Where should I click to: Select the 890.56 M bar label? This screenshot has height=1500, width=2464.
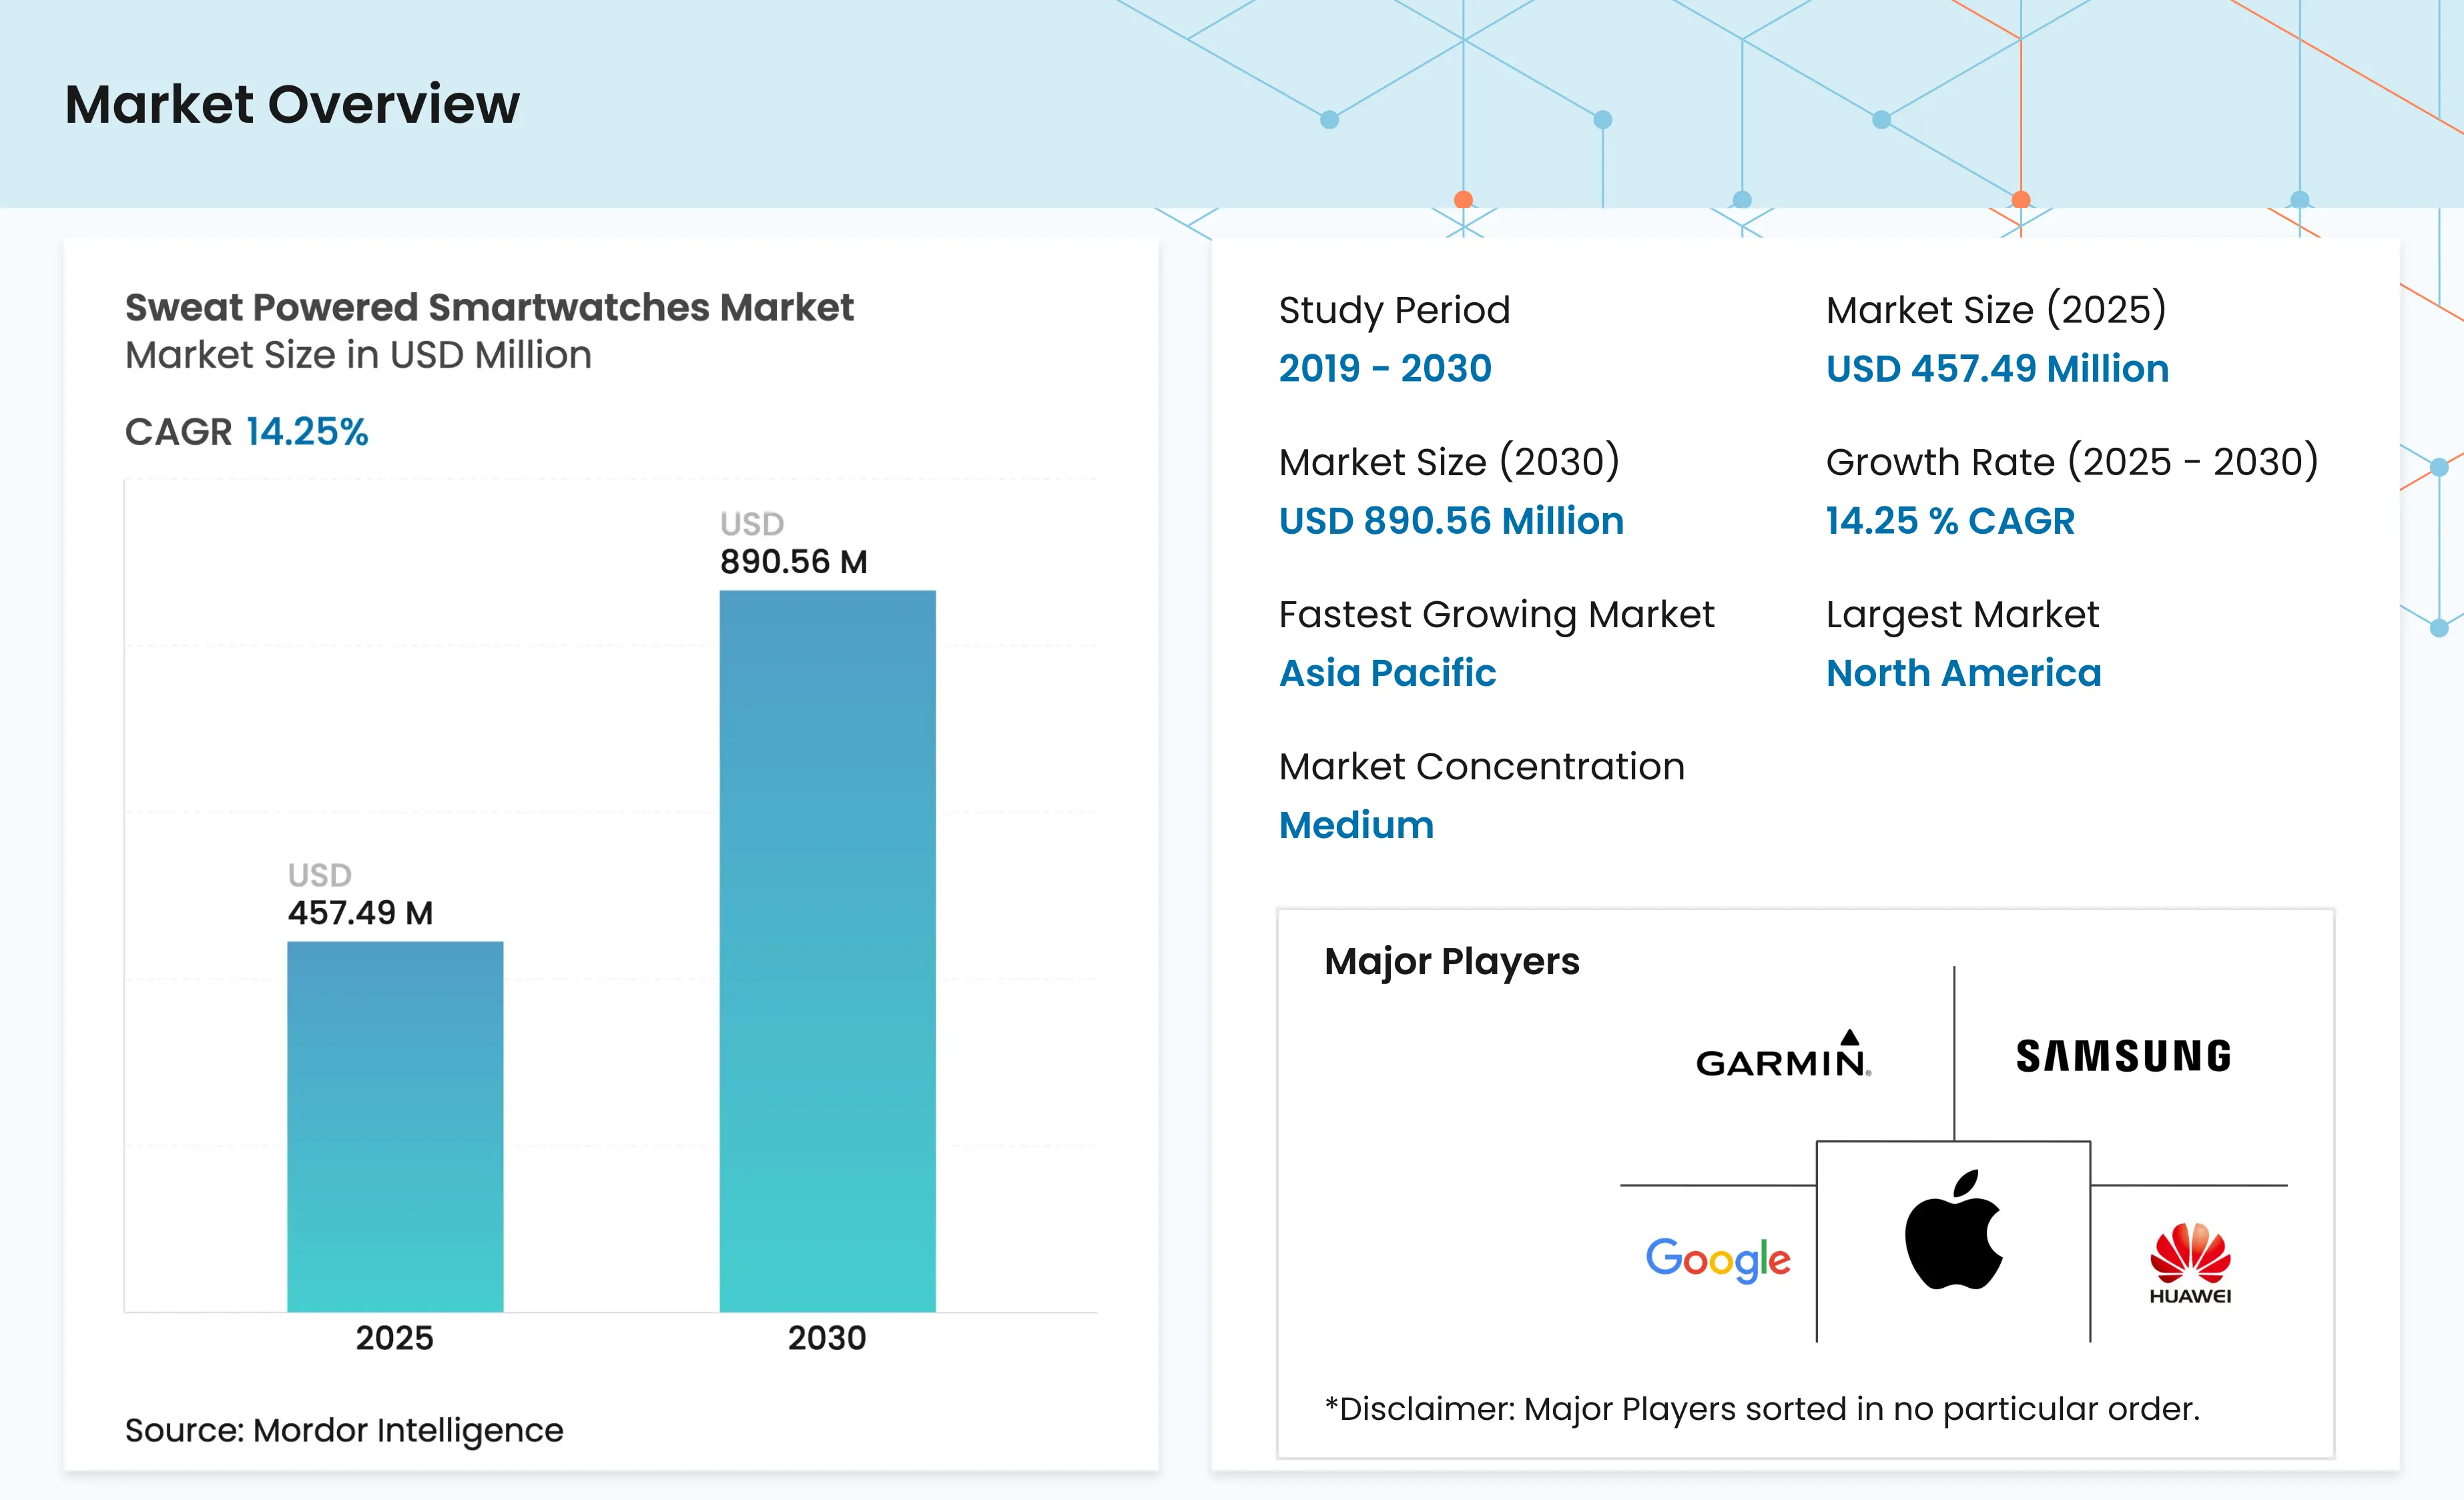(794, 561)
